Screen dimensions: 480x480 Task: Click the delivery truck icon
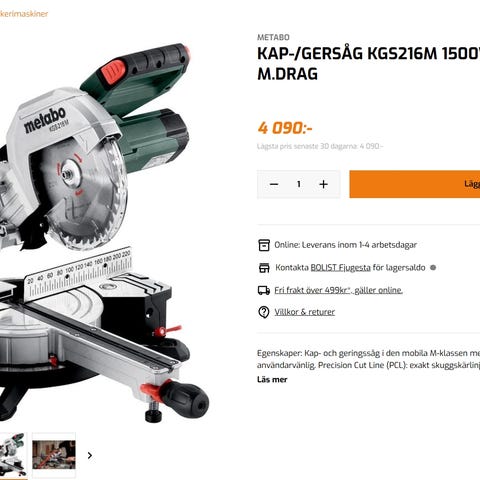click(x=264, y=290)
